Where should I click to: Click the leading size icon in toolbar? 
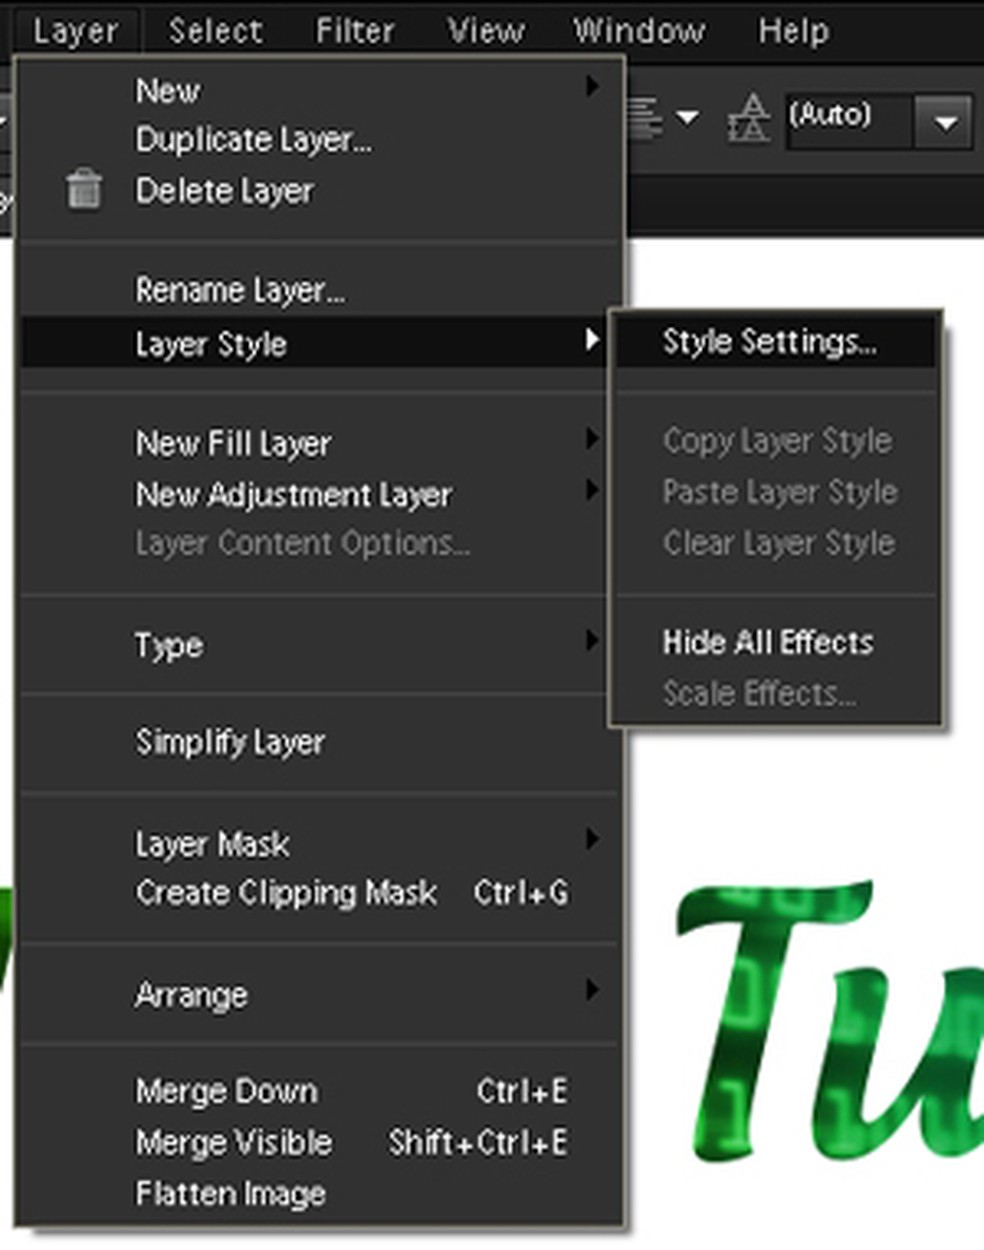pos(749,118)
